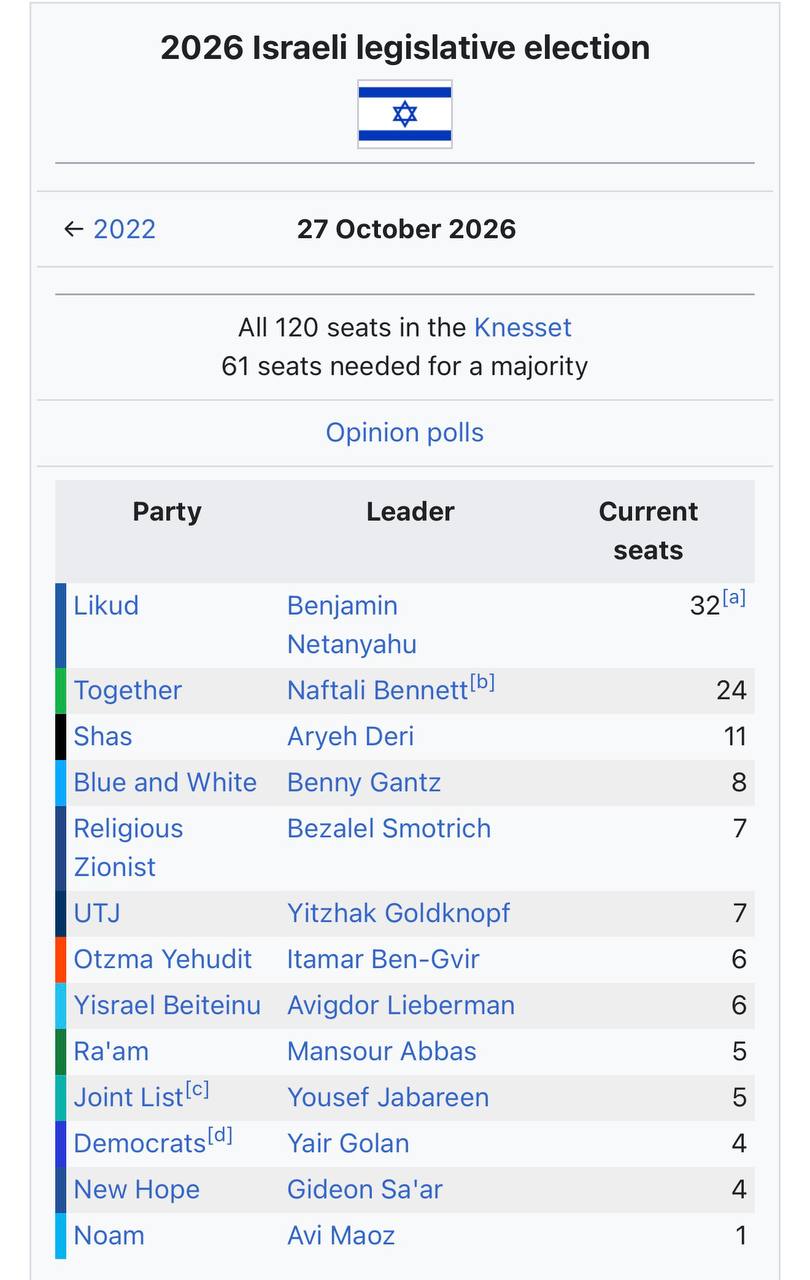
Task: Open the Noam party link
Action: [x=109, y=1235]
